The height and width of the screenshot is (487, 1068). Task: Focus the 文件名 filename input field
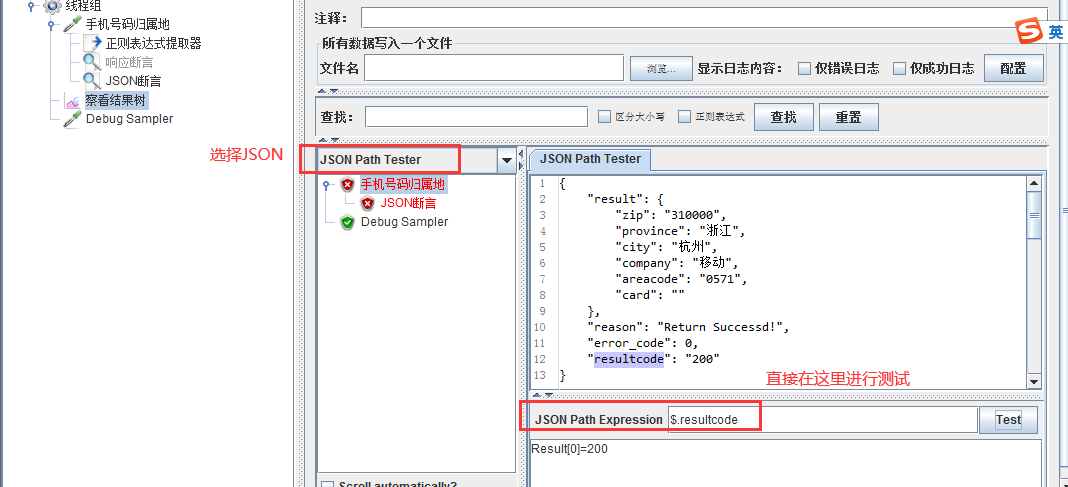[x=494, y=68]
